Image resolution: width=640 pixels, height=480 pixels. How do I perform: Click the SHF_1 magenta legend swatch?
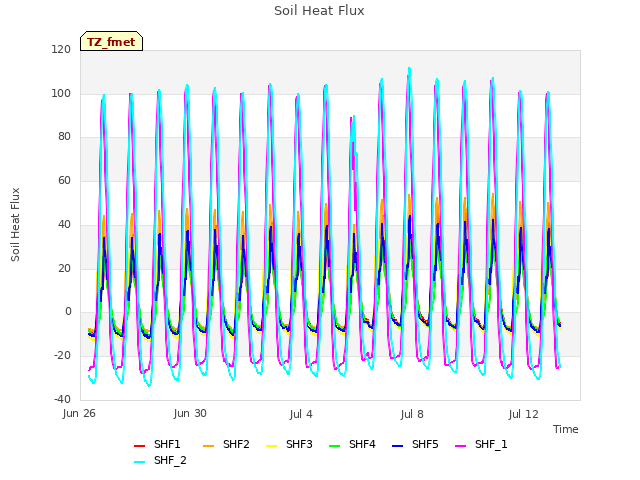[460, 446]
